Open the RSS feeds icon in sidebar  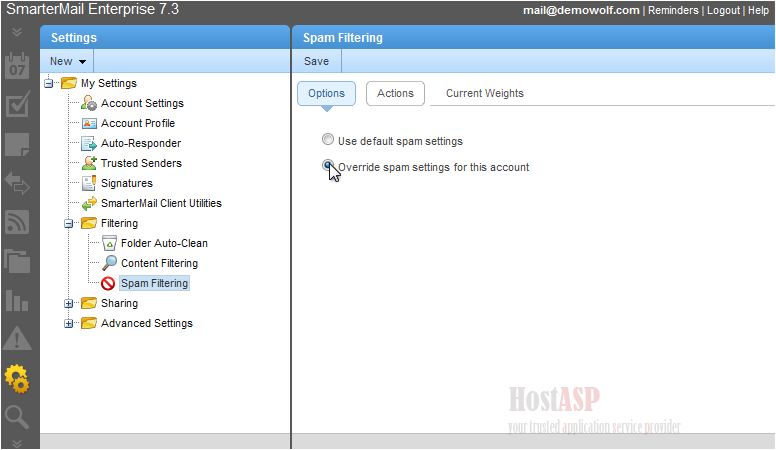17,222
